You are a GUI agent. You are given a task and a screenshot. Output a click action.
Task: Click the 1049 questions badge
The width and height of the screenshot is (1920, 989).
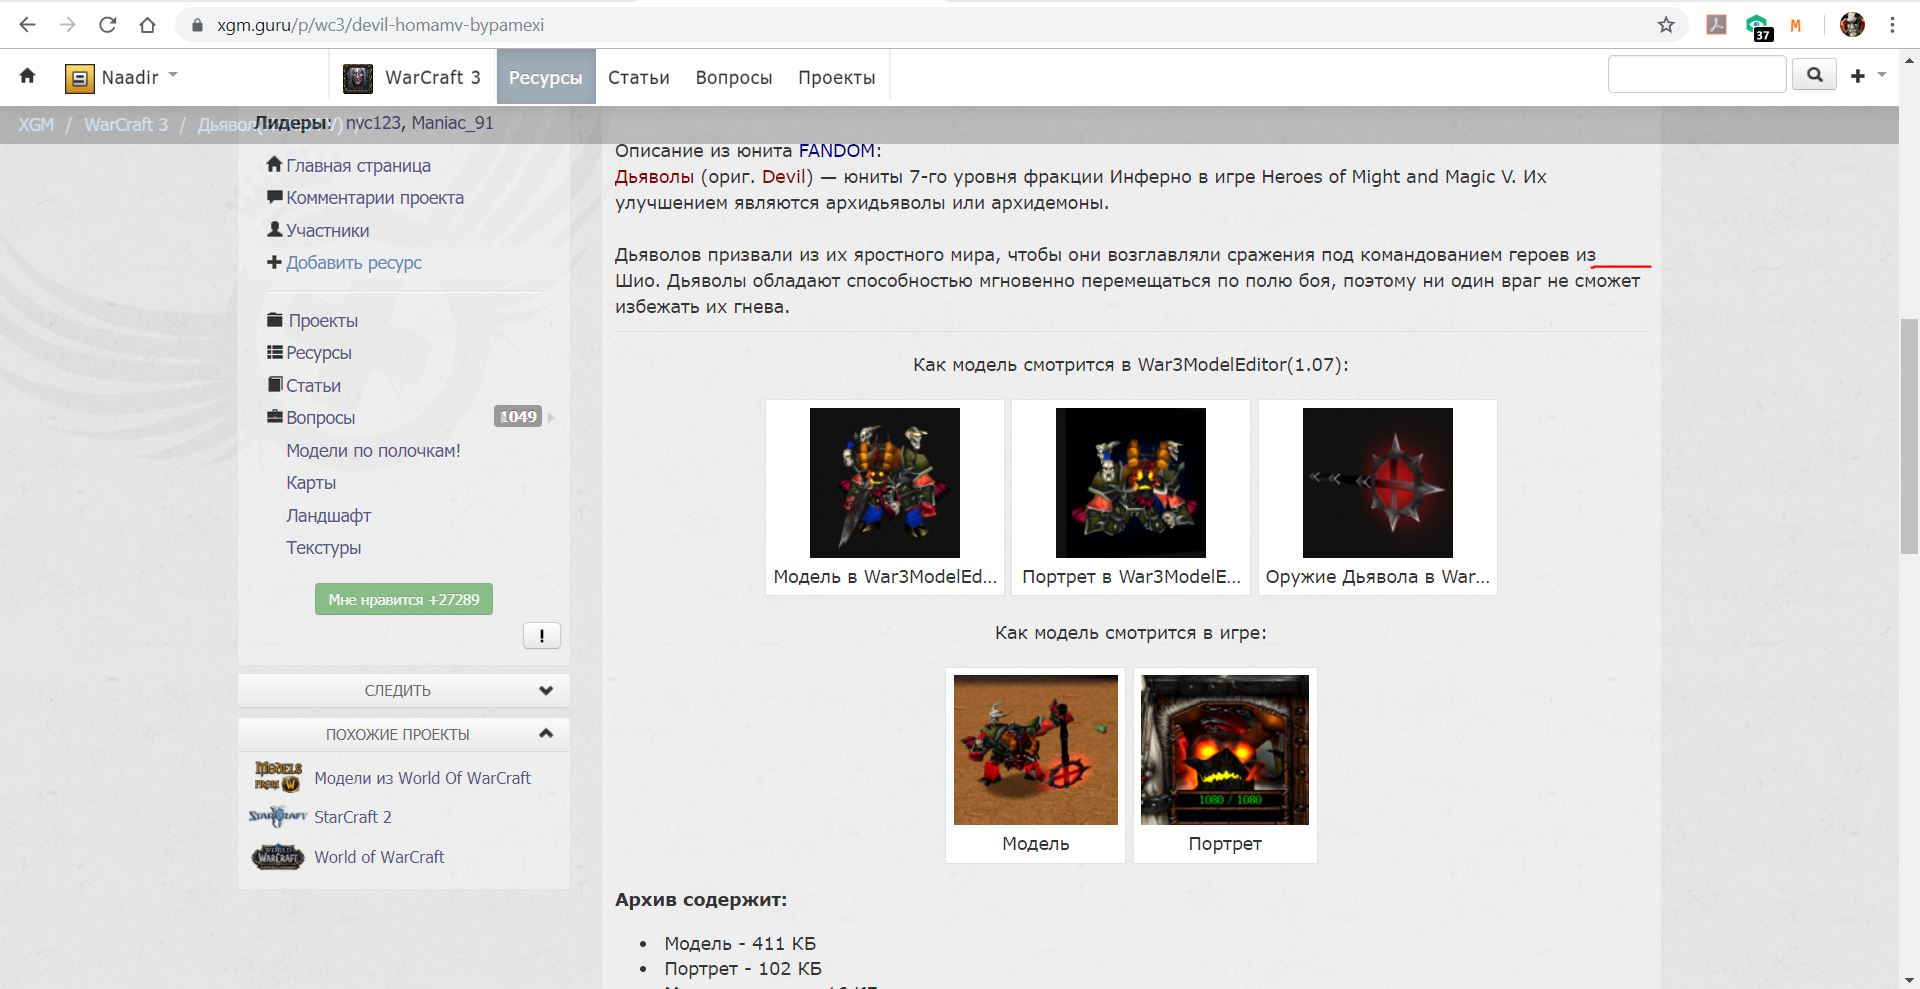coord(518,417)
